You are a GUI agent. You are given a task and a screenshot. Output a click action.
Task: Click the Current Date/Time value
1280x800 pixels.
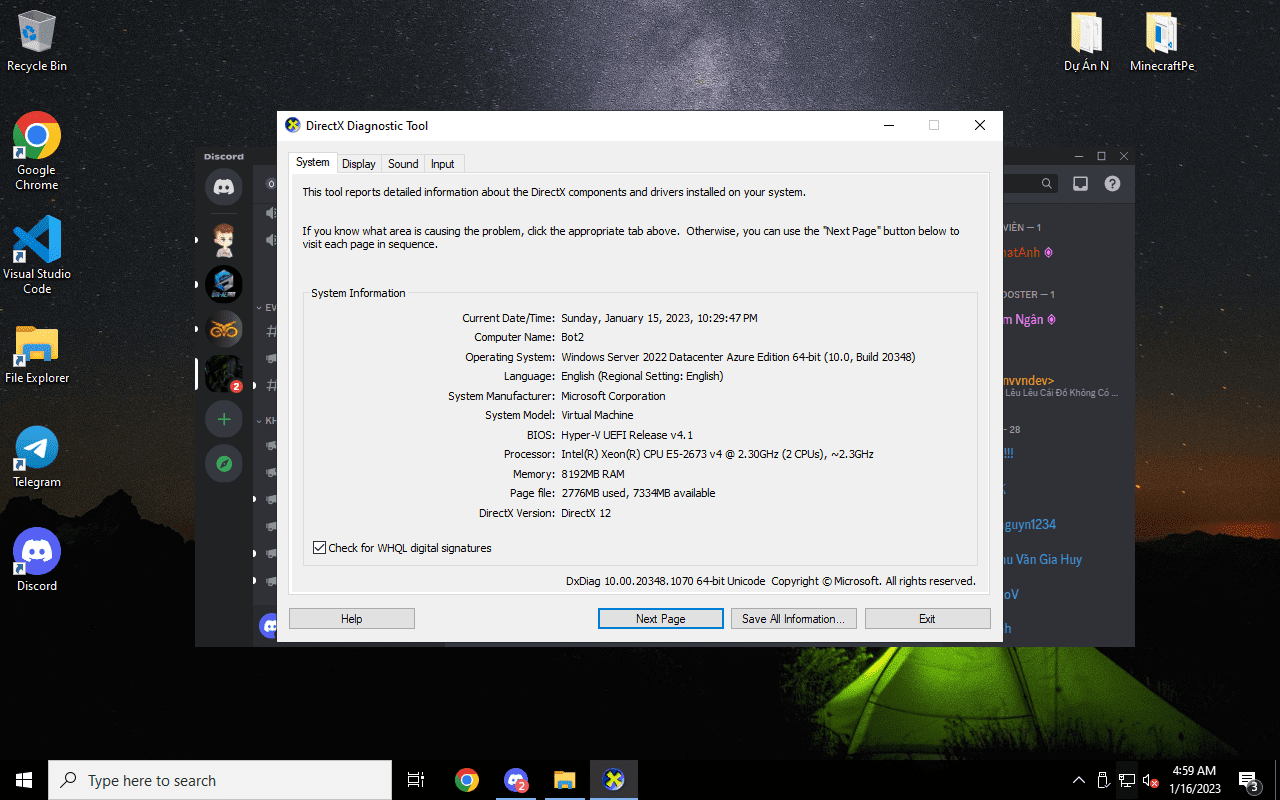pos(660,318)
